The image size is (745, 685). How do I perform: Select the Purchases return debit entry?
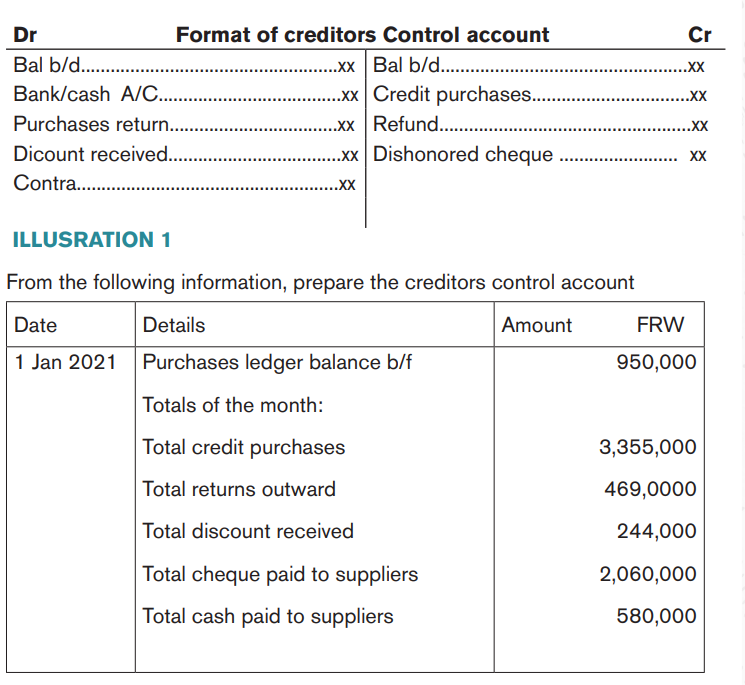(x=184, y=124)
